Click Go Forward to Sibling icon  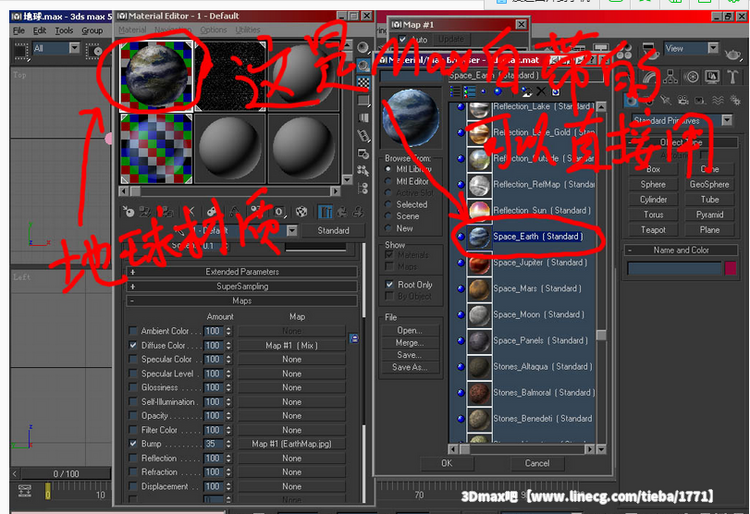click(357, 212)
